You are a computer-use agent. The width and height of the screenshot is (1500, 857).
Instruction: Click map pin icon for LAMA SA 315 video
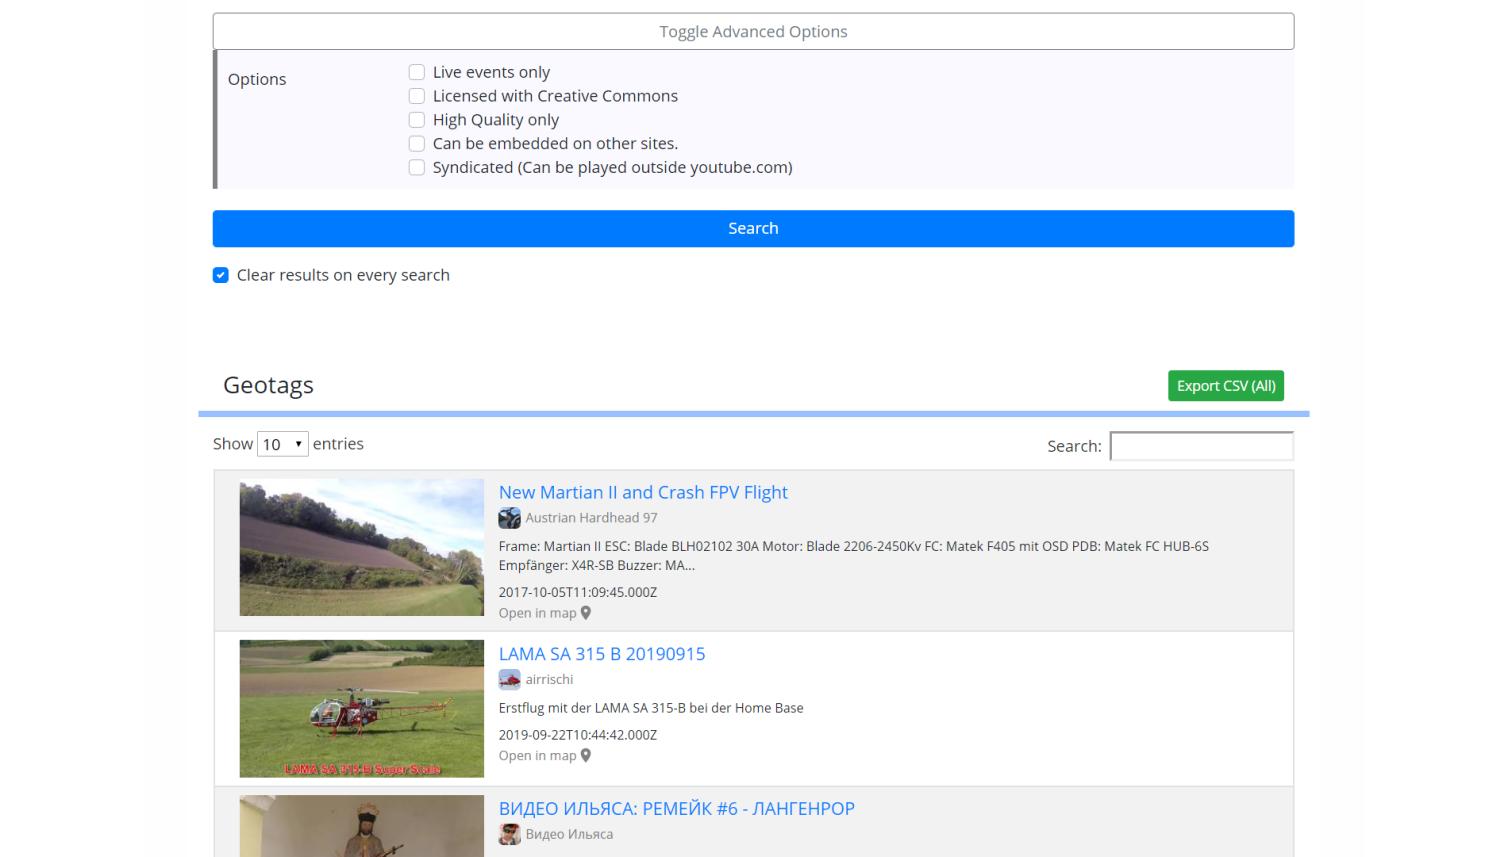586,756
